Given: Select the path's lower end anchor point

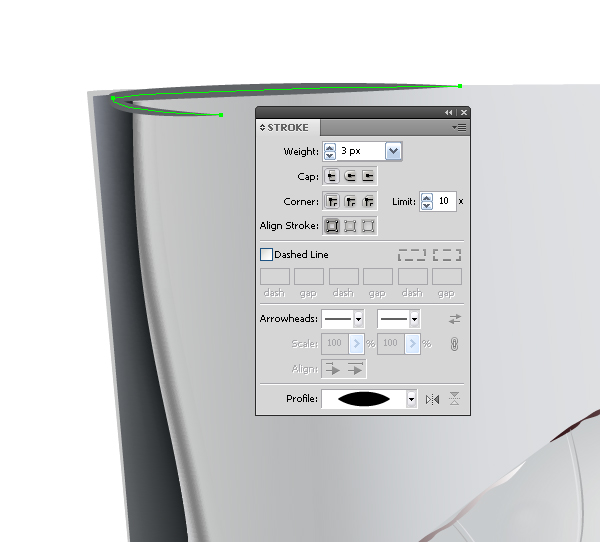Looking at the screenshot, I should (221, 115).
